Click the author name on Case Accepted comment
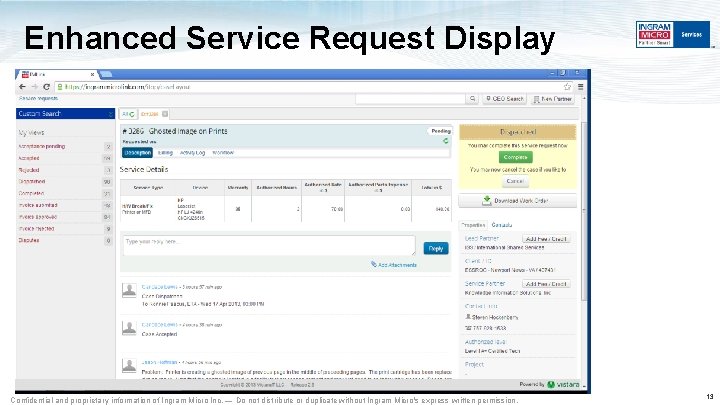720x405 pixels. [x=159, y=324]
